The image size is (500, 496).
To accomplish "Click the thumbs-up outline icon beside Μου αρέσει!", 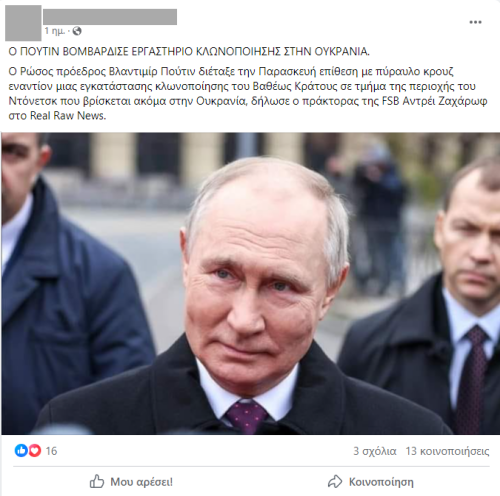I will 97,482.
